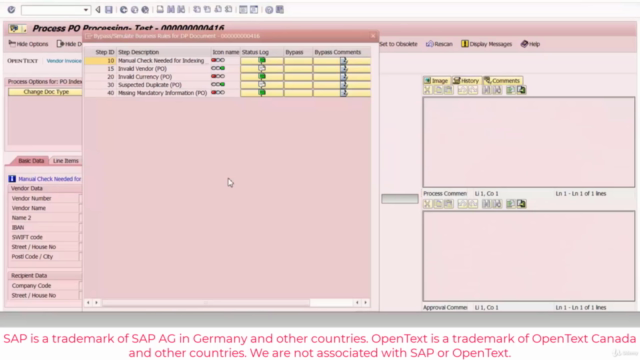Collapse the command field with triangle arrow
Screen dimensions: 640x360
98,9
